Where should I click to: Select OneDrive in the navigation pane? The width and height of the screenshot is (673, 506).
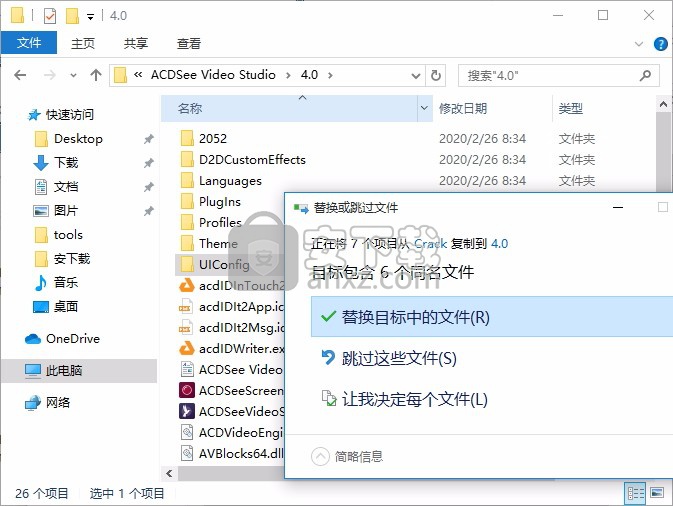point(73,339)
